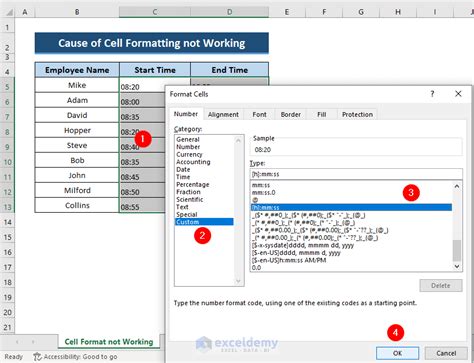Click the Employee Name header cell

pos(77,70)
